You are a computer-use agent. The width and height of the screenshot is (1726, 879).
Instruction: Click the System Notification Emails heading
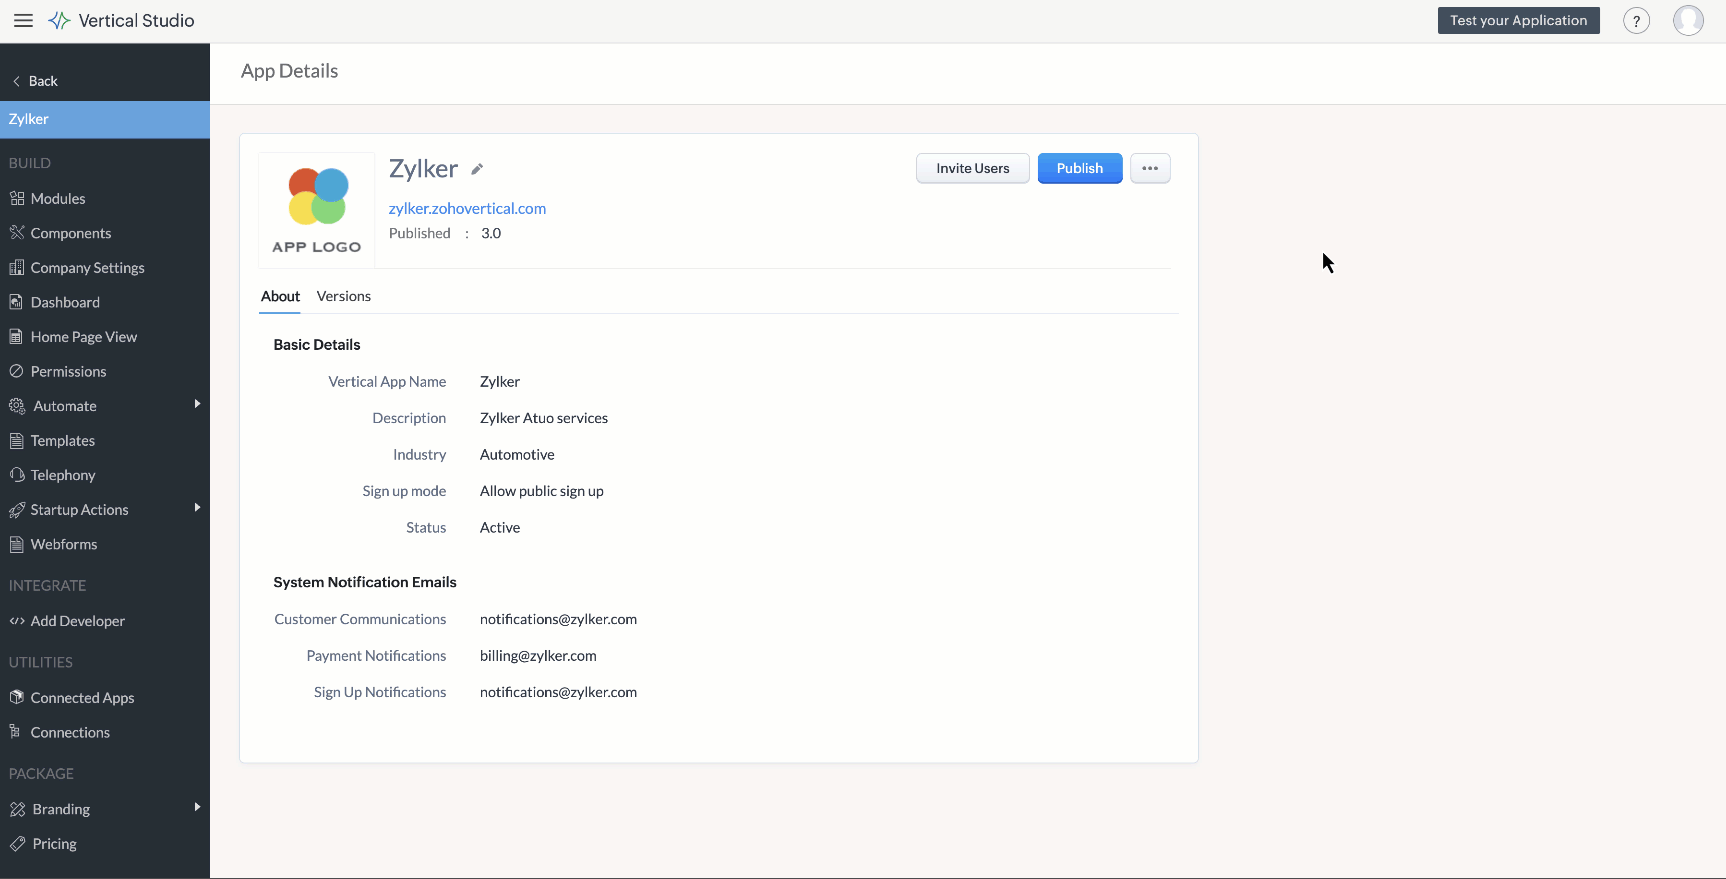pos(365,582)
